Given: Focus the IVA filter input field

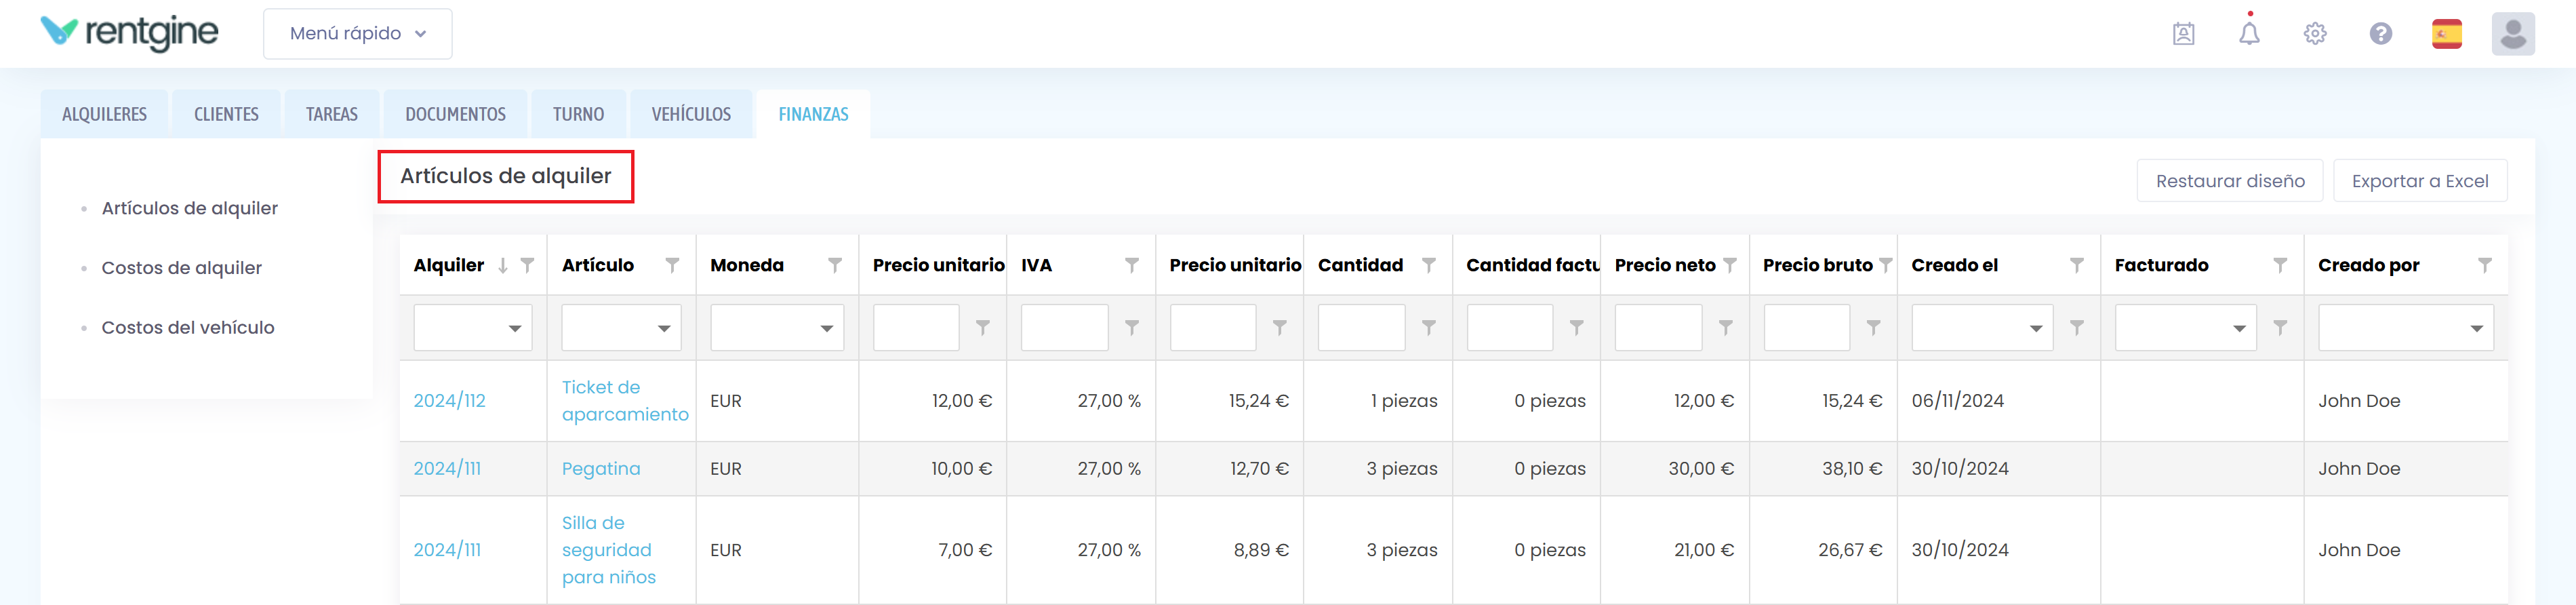Looking at the screenshot, I should pos(1064,328).
